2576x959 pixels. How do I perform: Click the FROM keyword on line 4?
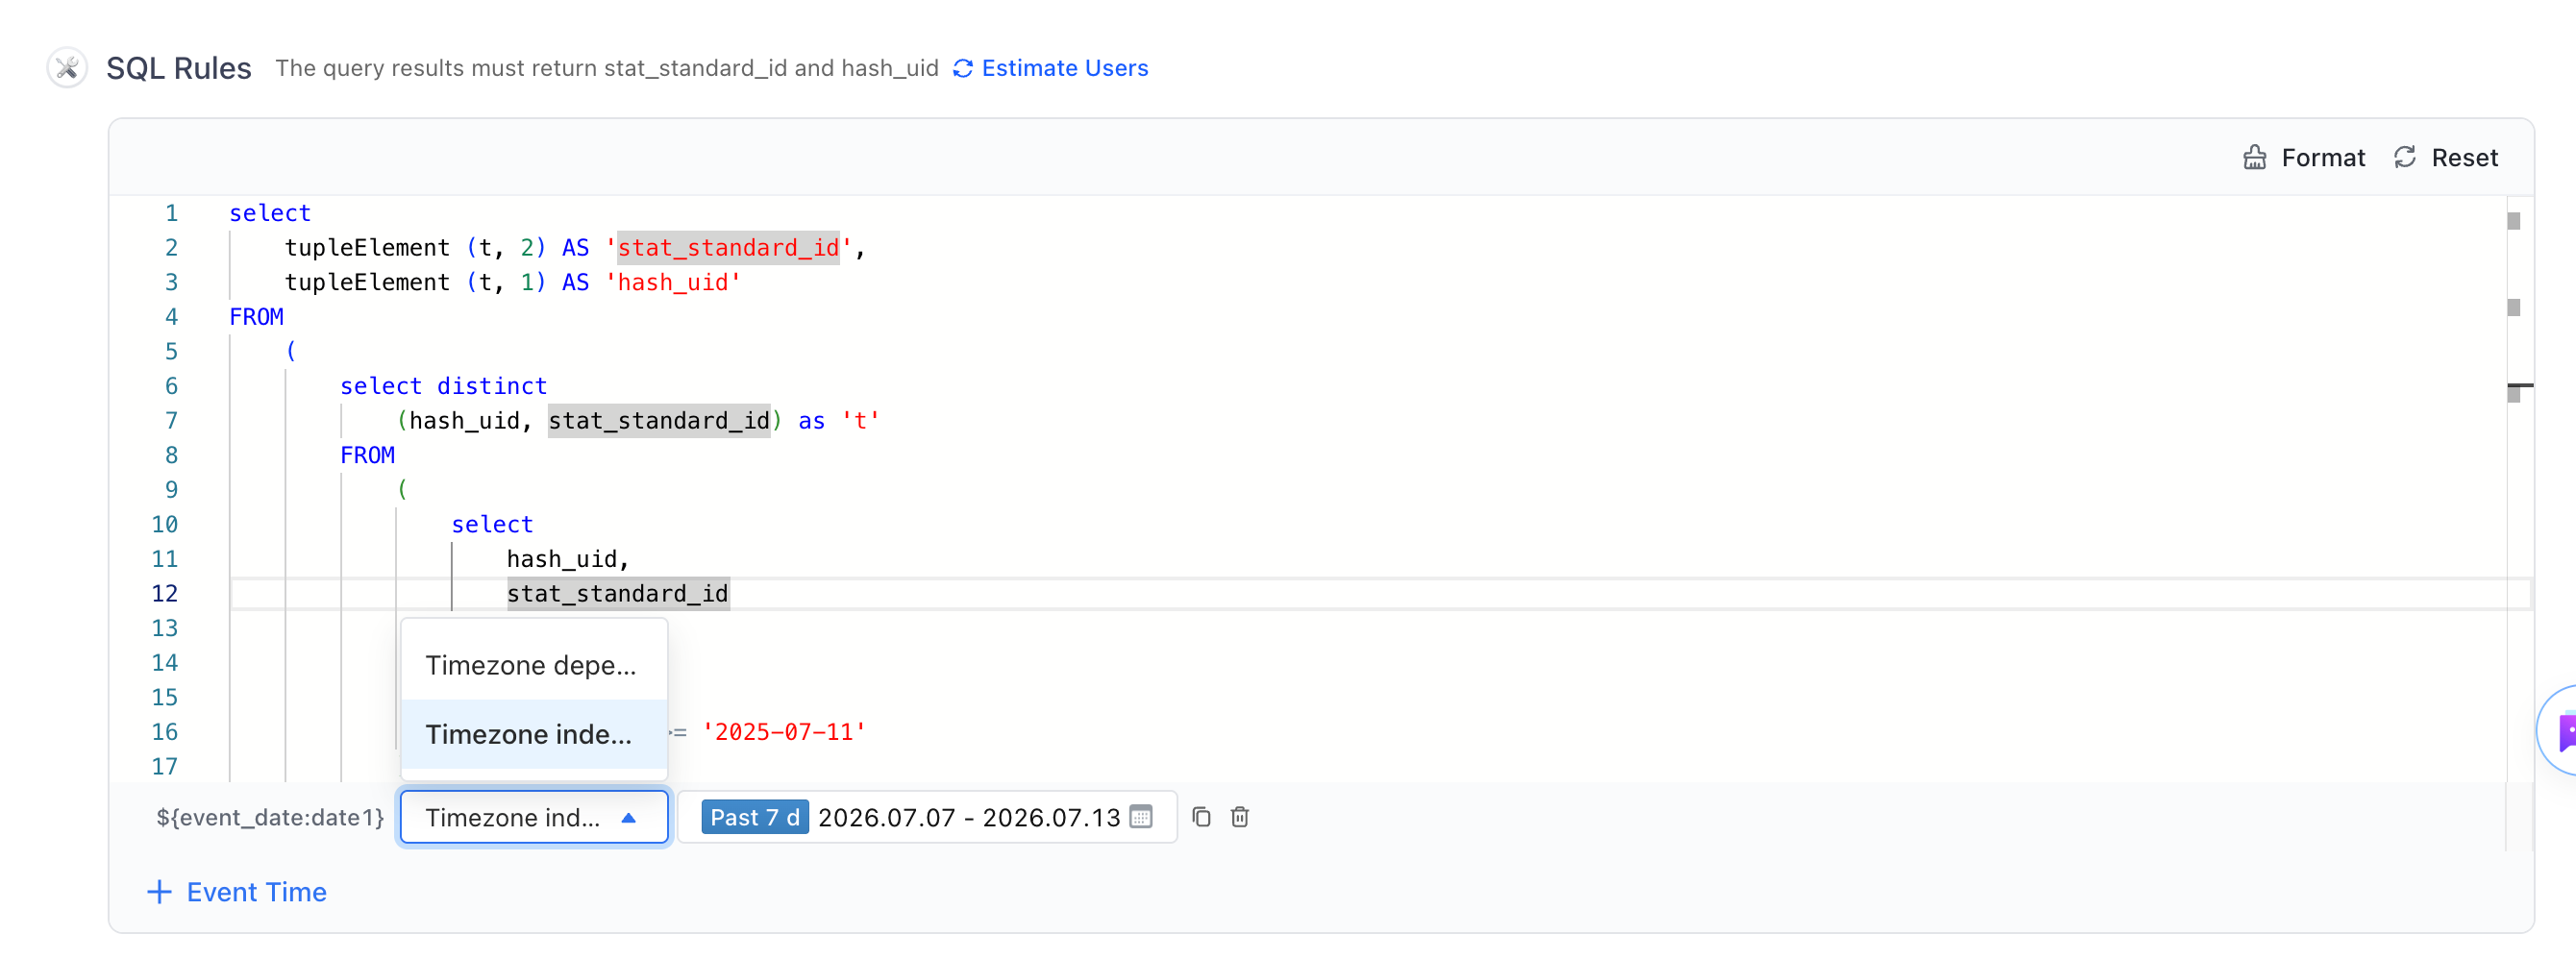point(256,316)
